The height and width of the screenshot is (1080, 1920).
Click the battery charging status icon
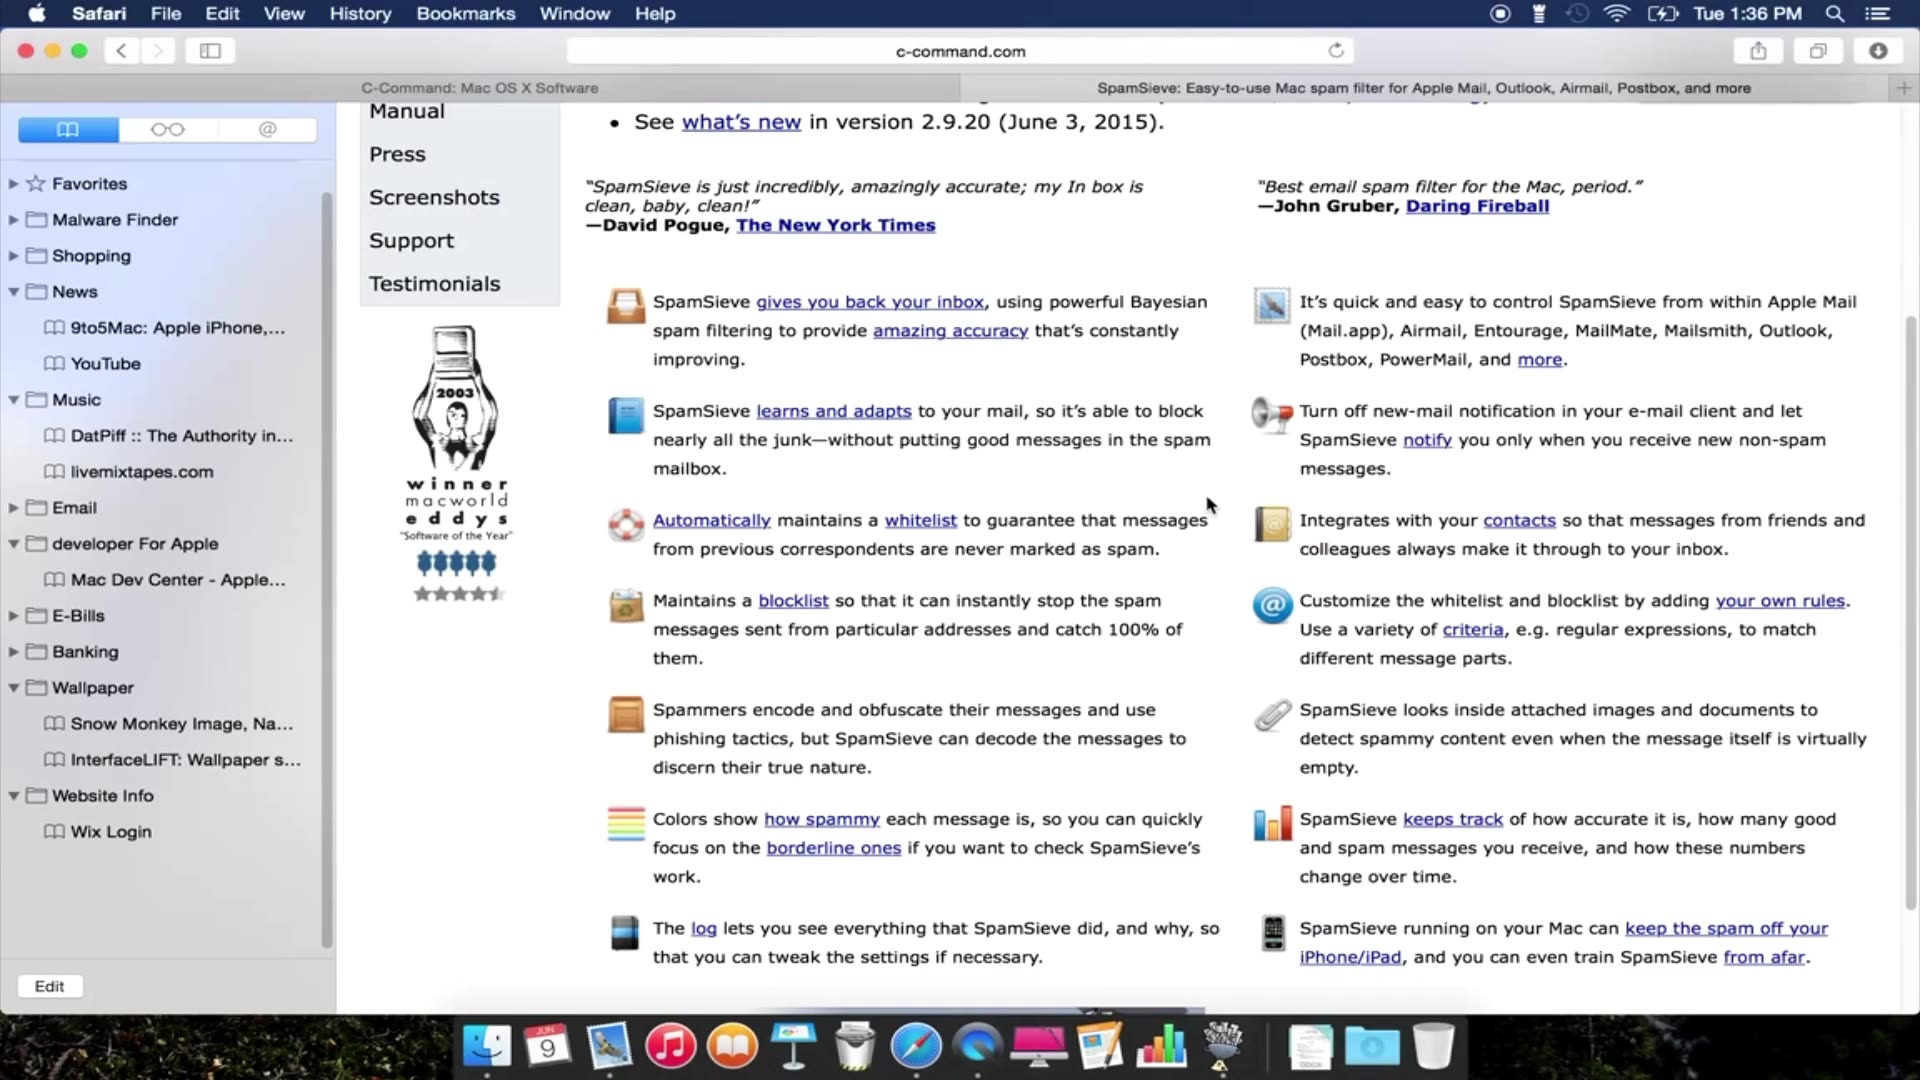tap(1662, 14)
